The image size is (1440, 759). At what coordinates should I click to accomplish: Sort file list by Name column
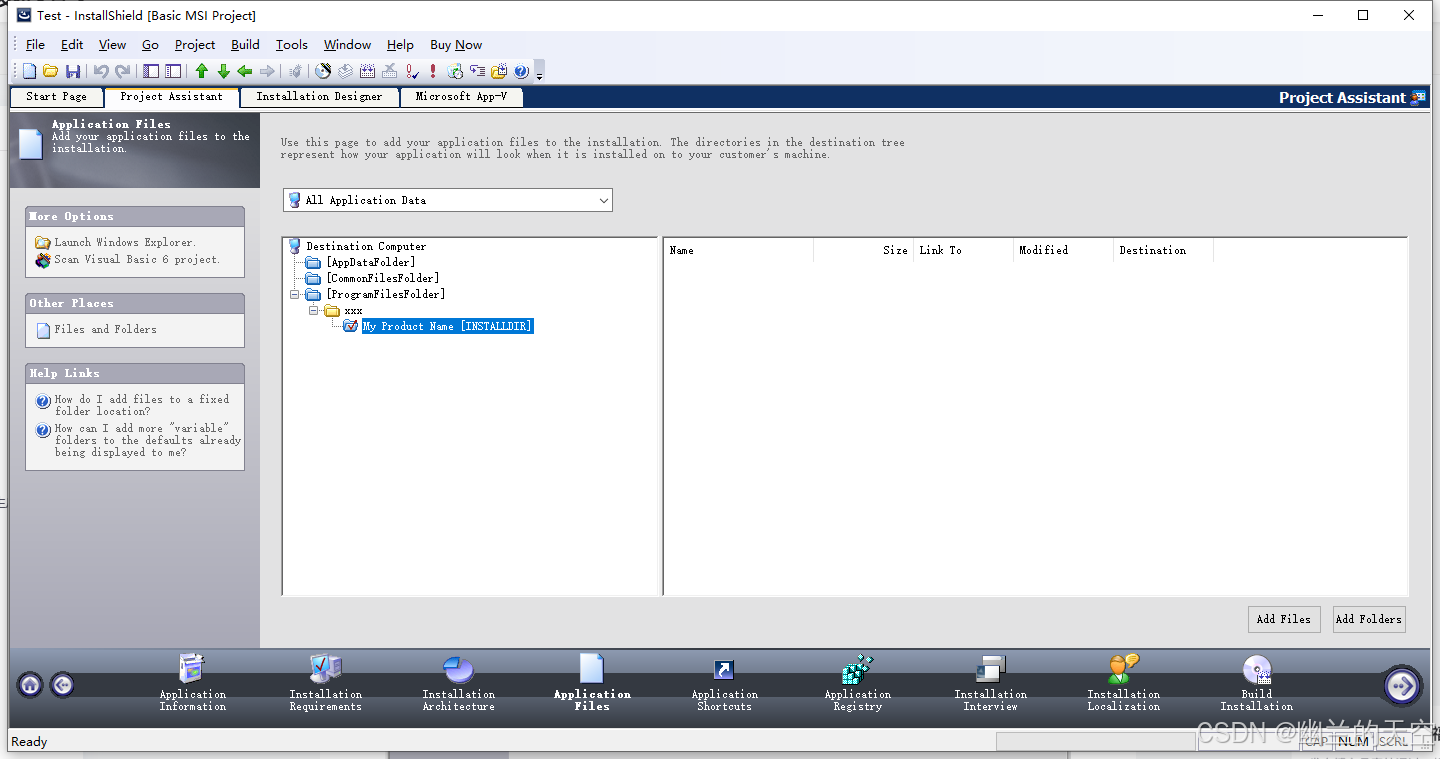pos(739,250)
